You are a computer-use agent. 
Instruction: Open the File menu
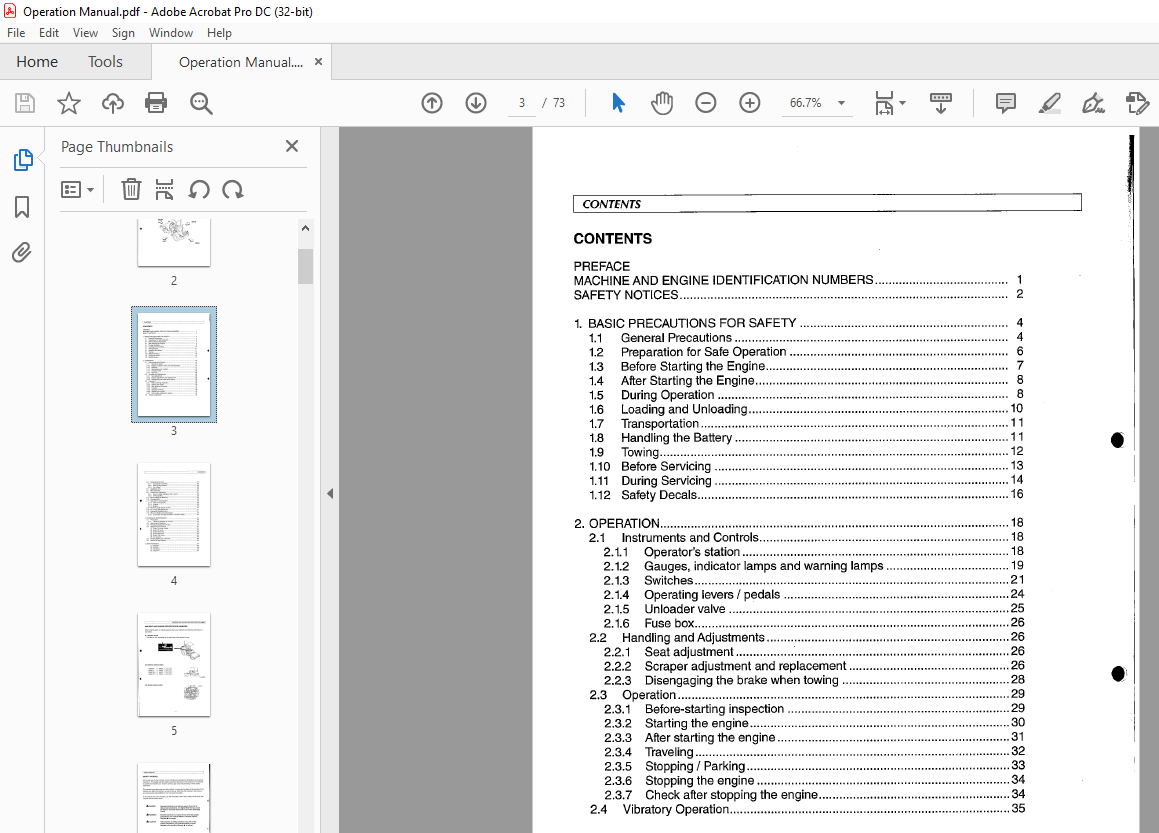(x=16, y=33)
